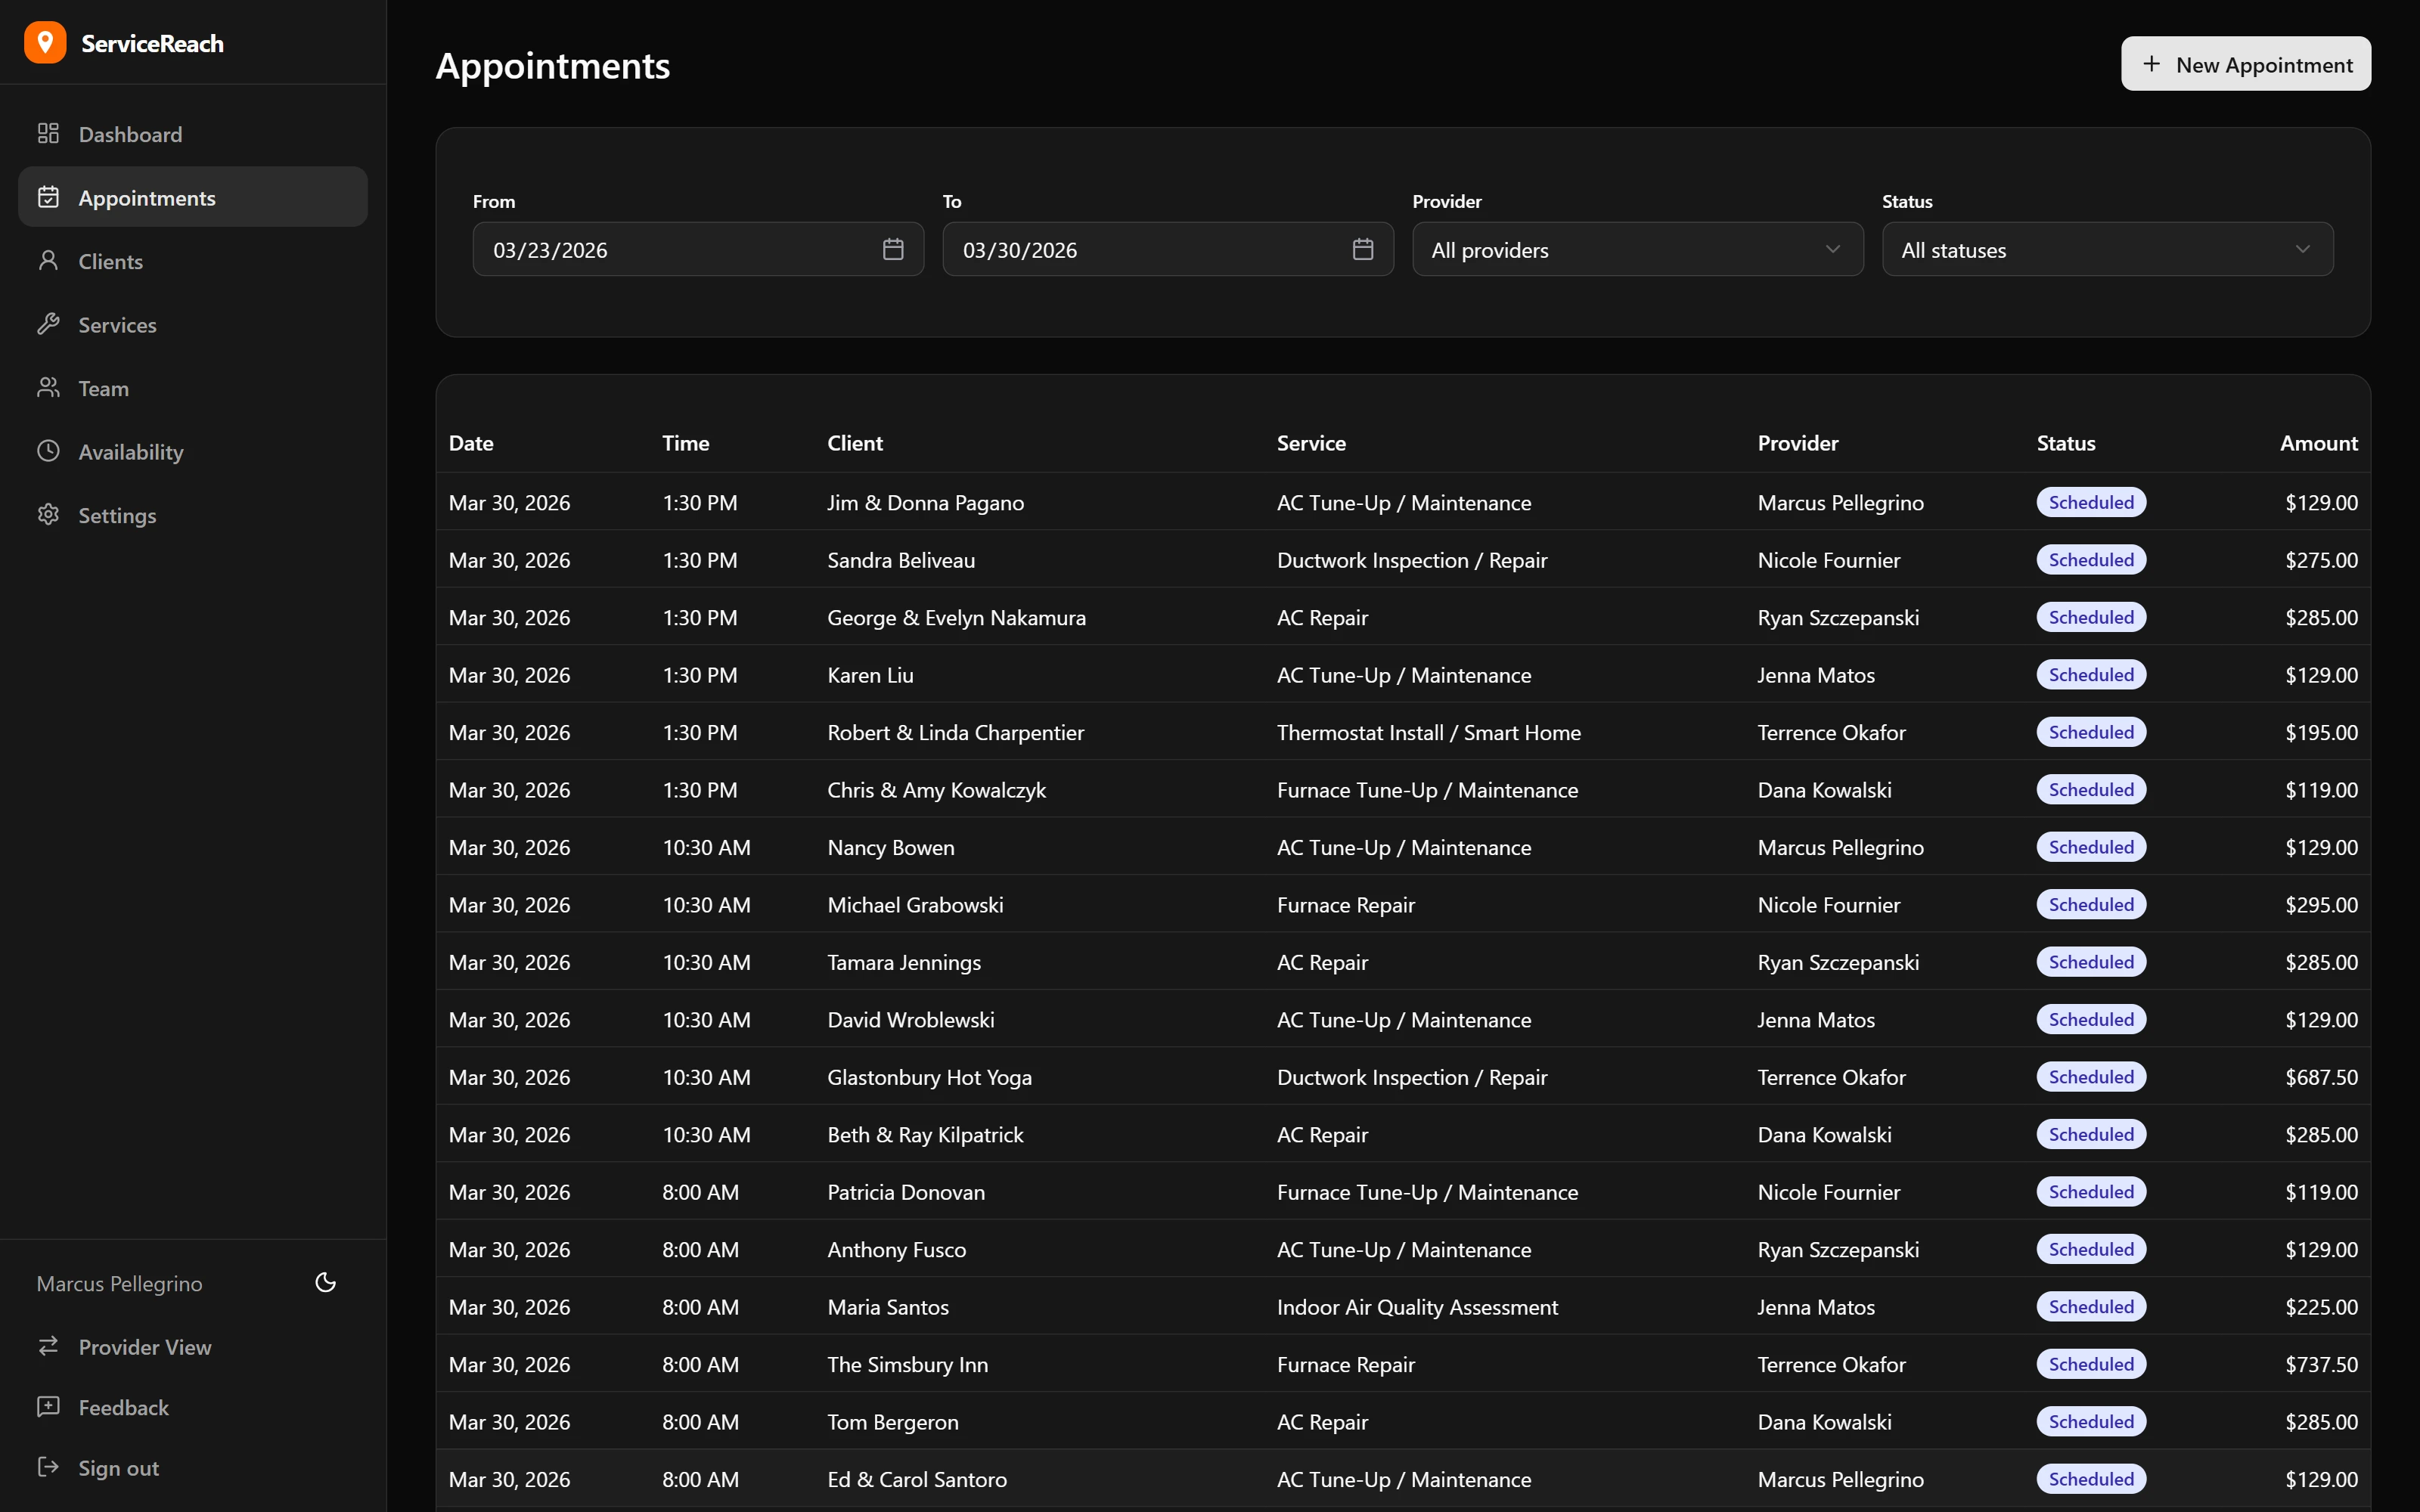The width and height of the screenshot is (2420, 1512).
Task: Select the Dashboard grid icon
Action: pos(48,133)
